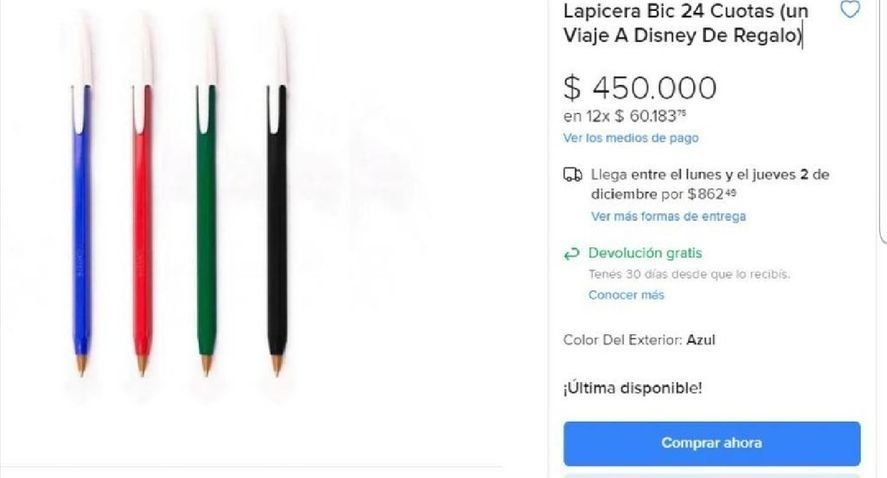Click the 'Devolución gratis' label

pyautogui.click(x=645, y=253)
